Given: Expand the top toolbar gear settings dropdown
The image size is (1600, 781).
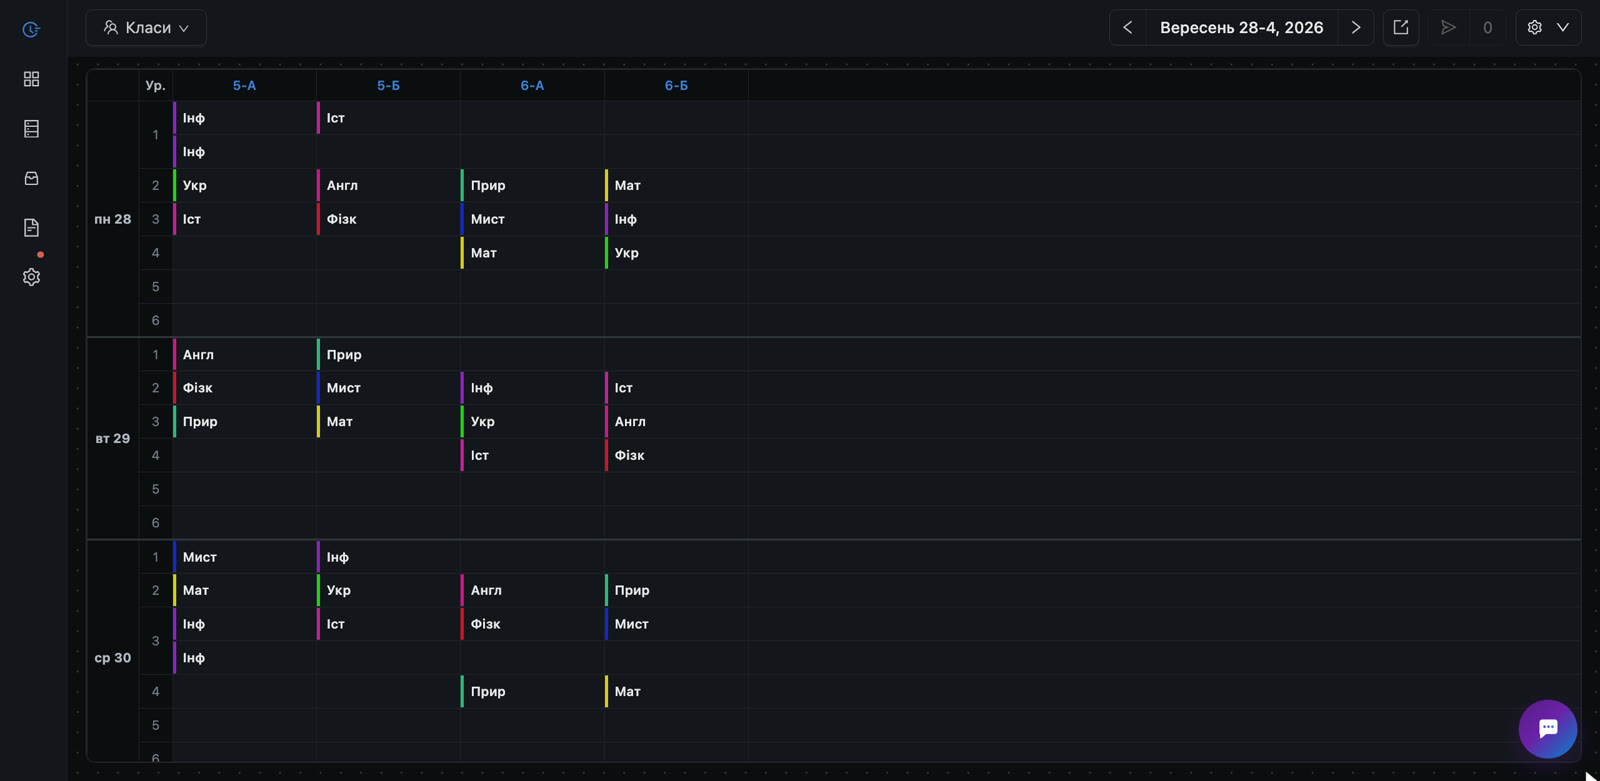Looking at the screenshot, I should tap(1548, 28).
